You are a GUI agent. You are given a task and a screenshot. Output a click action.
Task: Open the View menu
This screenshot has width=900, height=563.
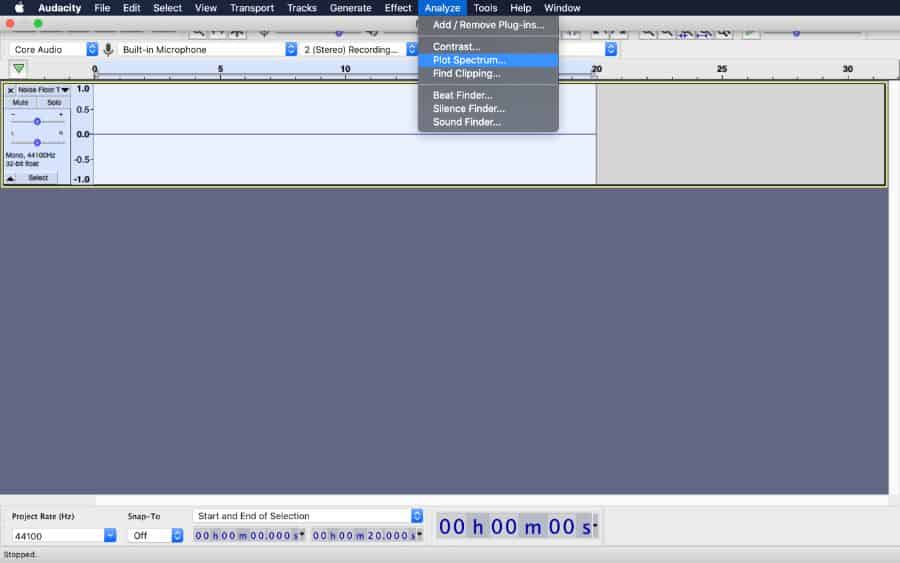pos(205,8)
